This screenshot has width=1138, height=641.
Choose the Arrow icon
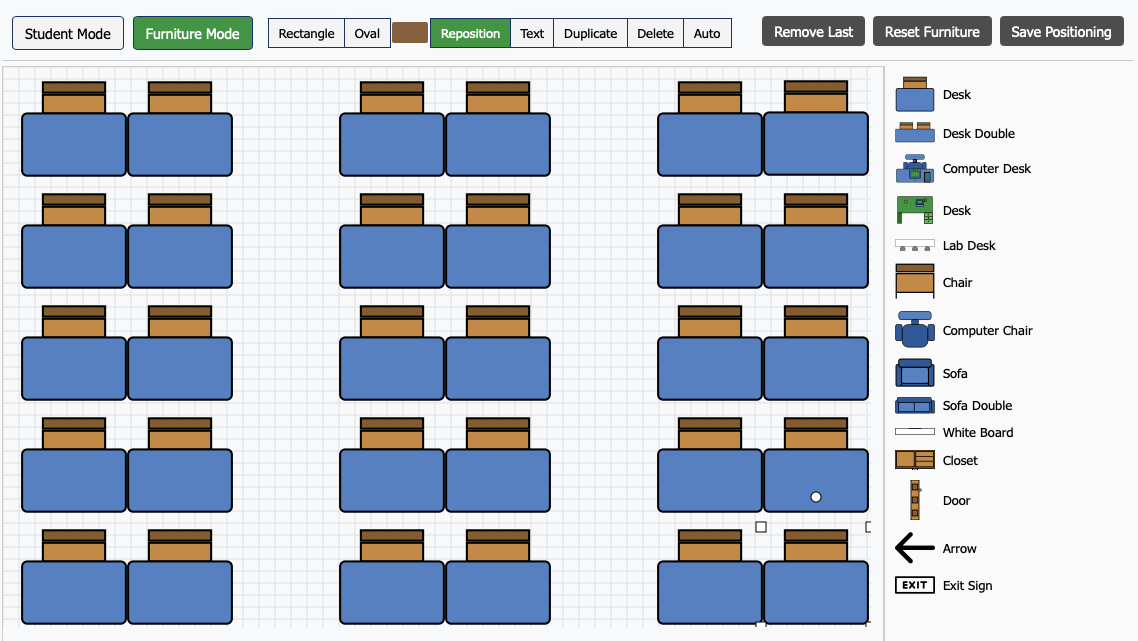[x=914, y=548]
